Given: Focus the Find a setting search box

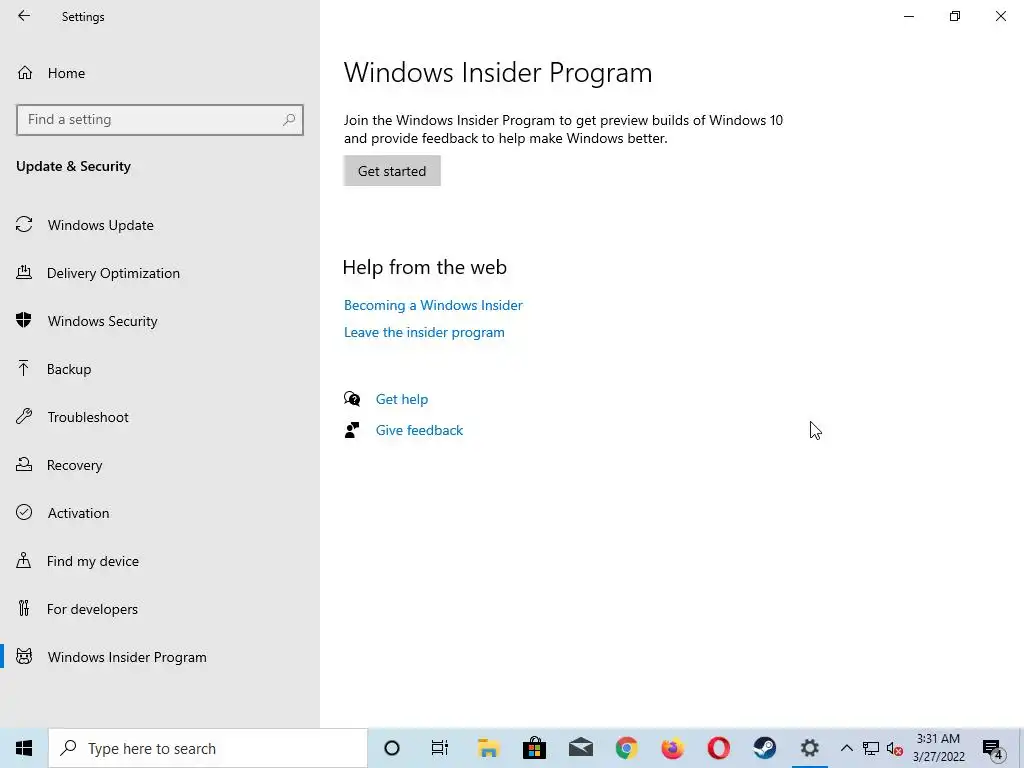Looking at the screenshot, I should click(160, 120).
